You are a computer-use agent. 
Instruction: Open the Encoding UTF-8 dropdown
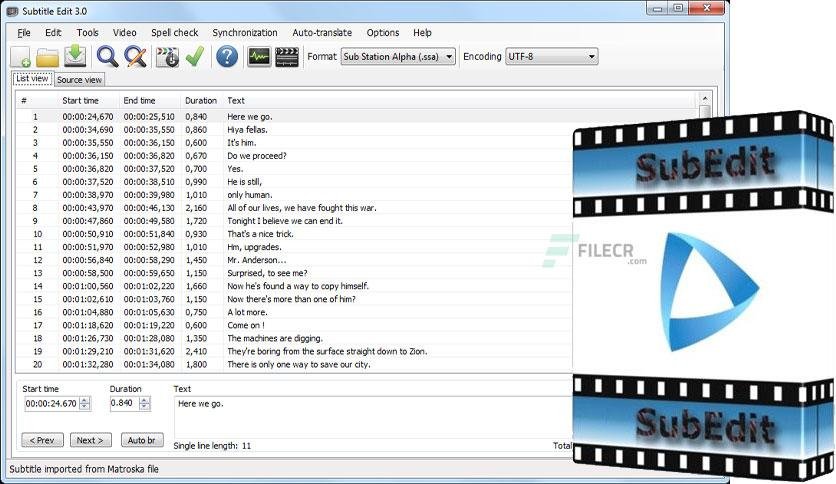(552, 57)
